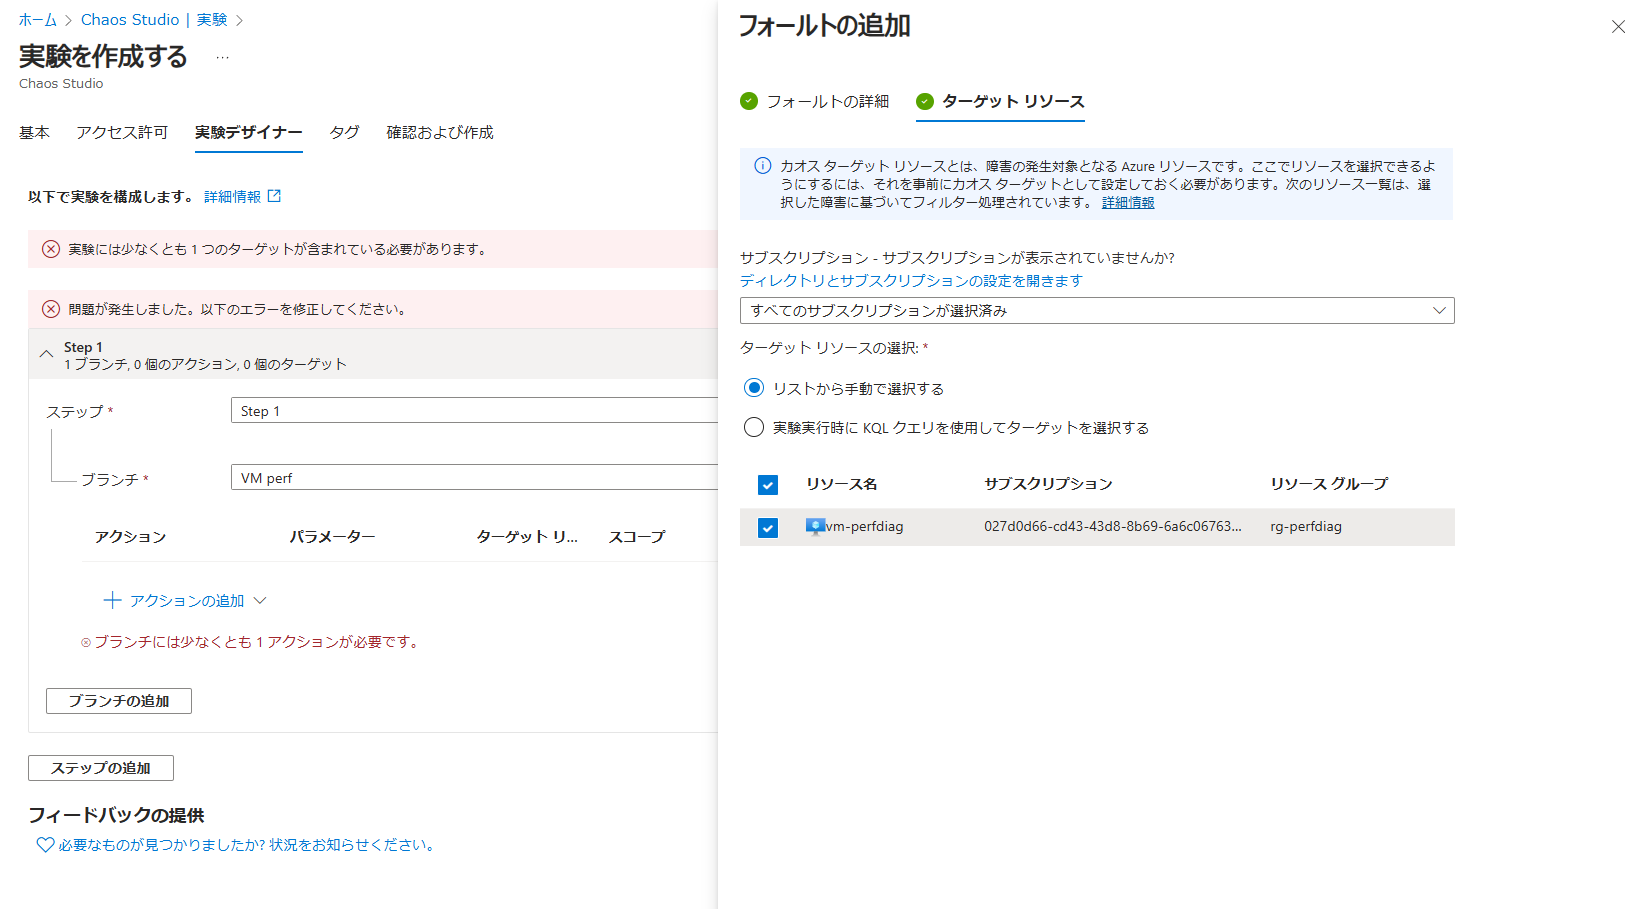The width and height of the screenshot is (1652, 909).
Task: Uncheck the vm-perfdiag row checkbox
Action: (x=768, y=527)
